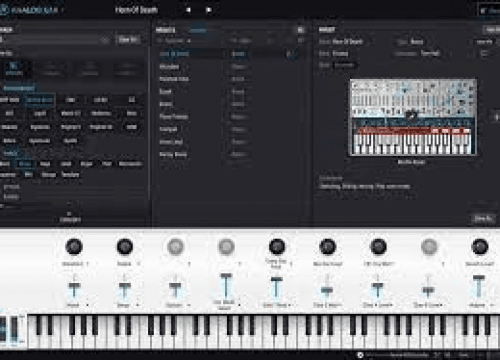Screen dimensions: 500x360
Task: Open the dropdown arrow beside the fifth knob label
Action: click(x=291, y=264)
